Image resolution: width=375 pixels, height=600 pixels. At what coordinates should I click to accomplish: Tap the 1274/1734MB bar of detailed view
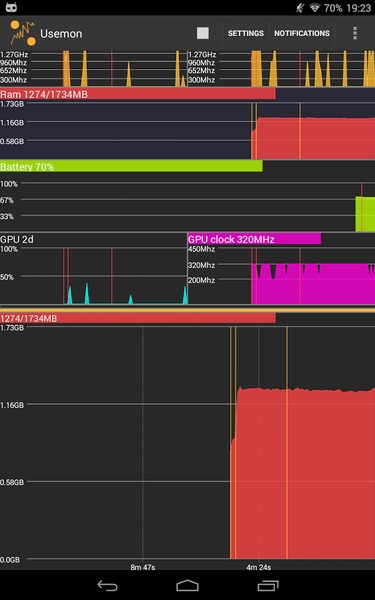[x=138, y=318]
